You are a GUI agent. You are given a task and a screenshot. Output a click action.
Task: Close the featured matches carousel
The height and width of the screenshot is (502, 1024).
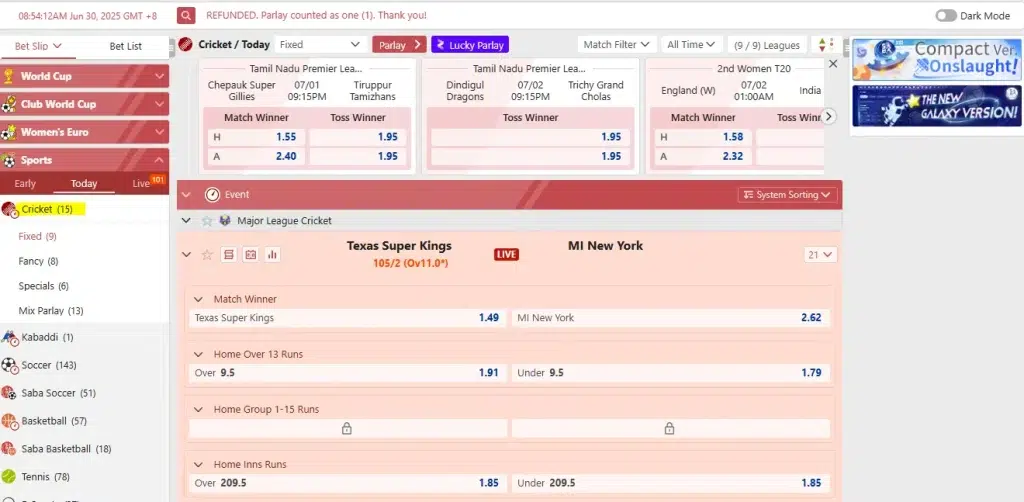pos(833,64)
